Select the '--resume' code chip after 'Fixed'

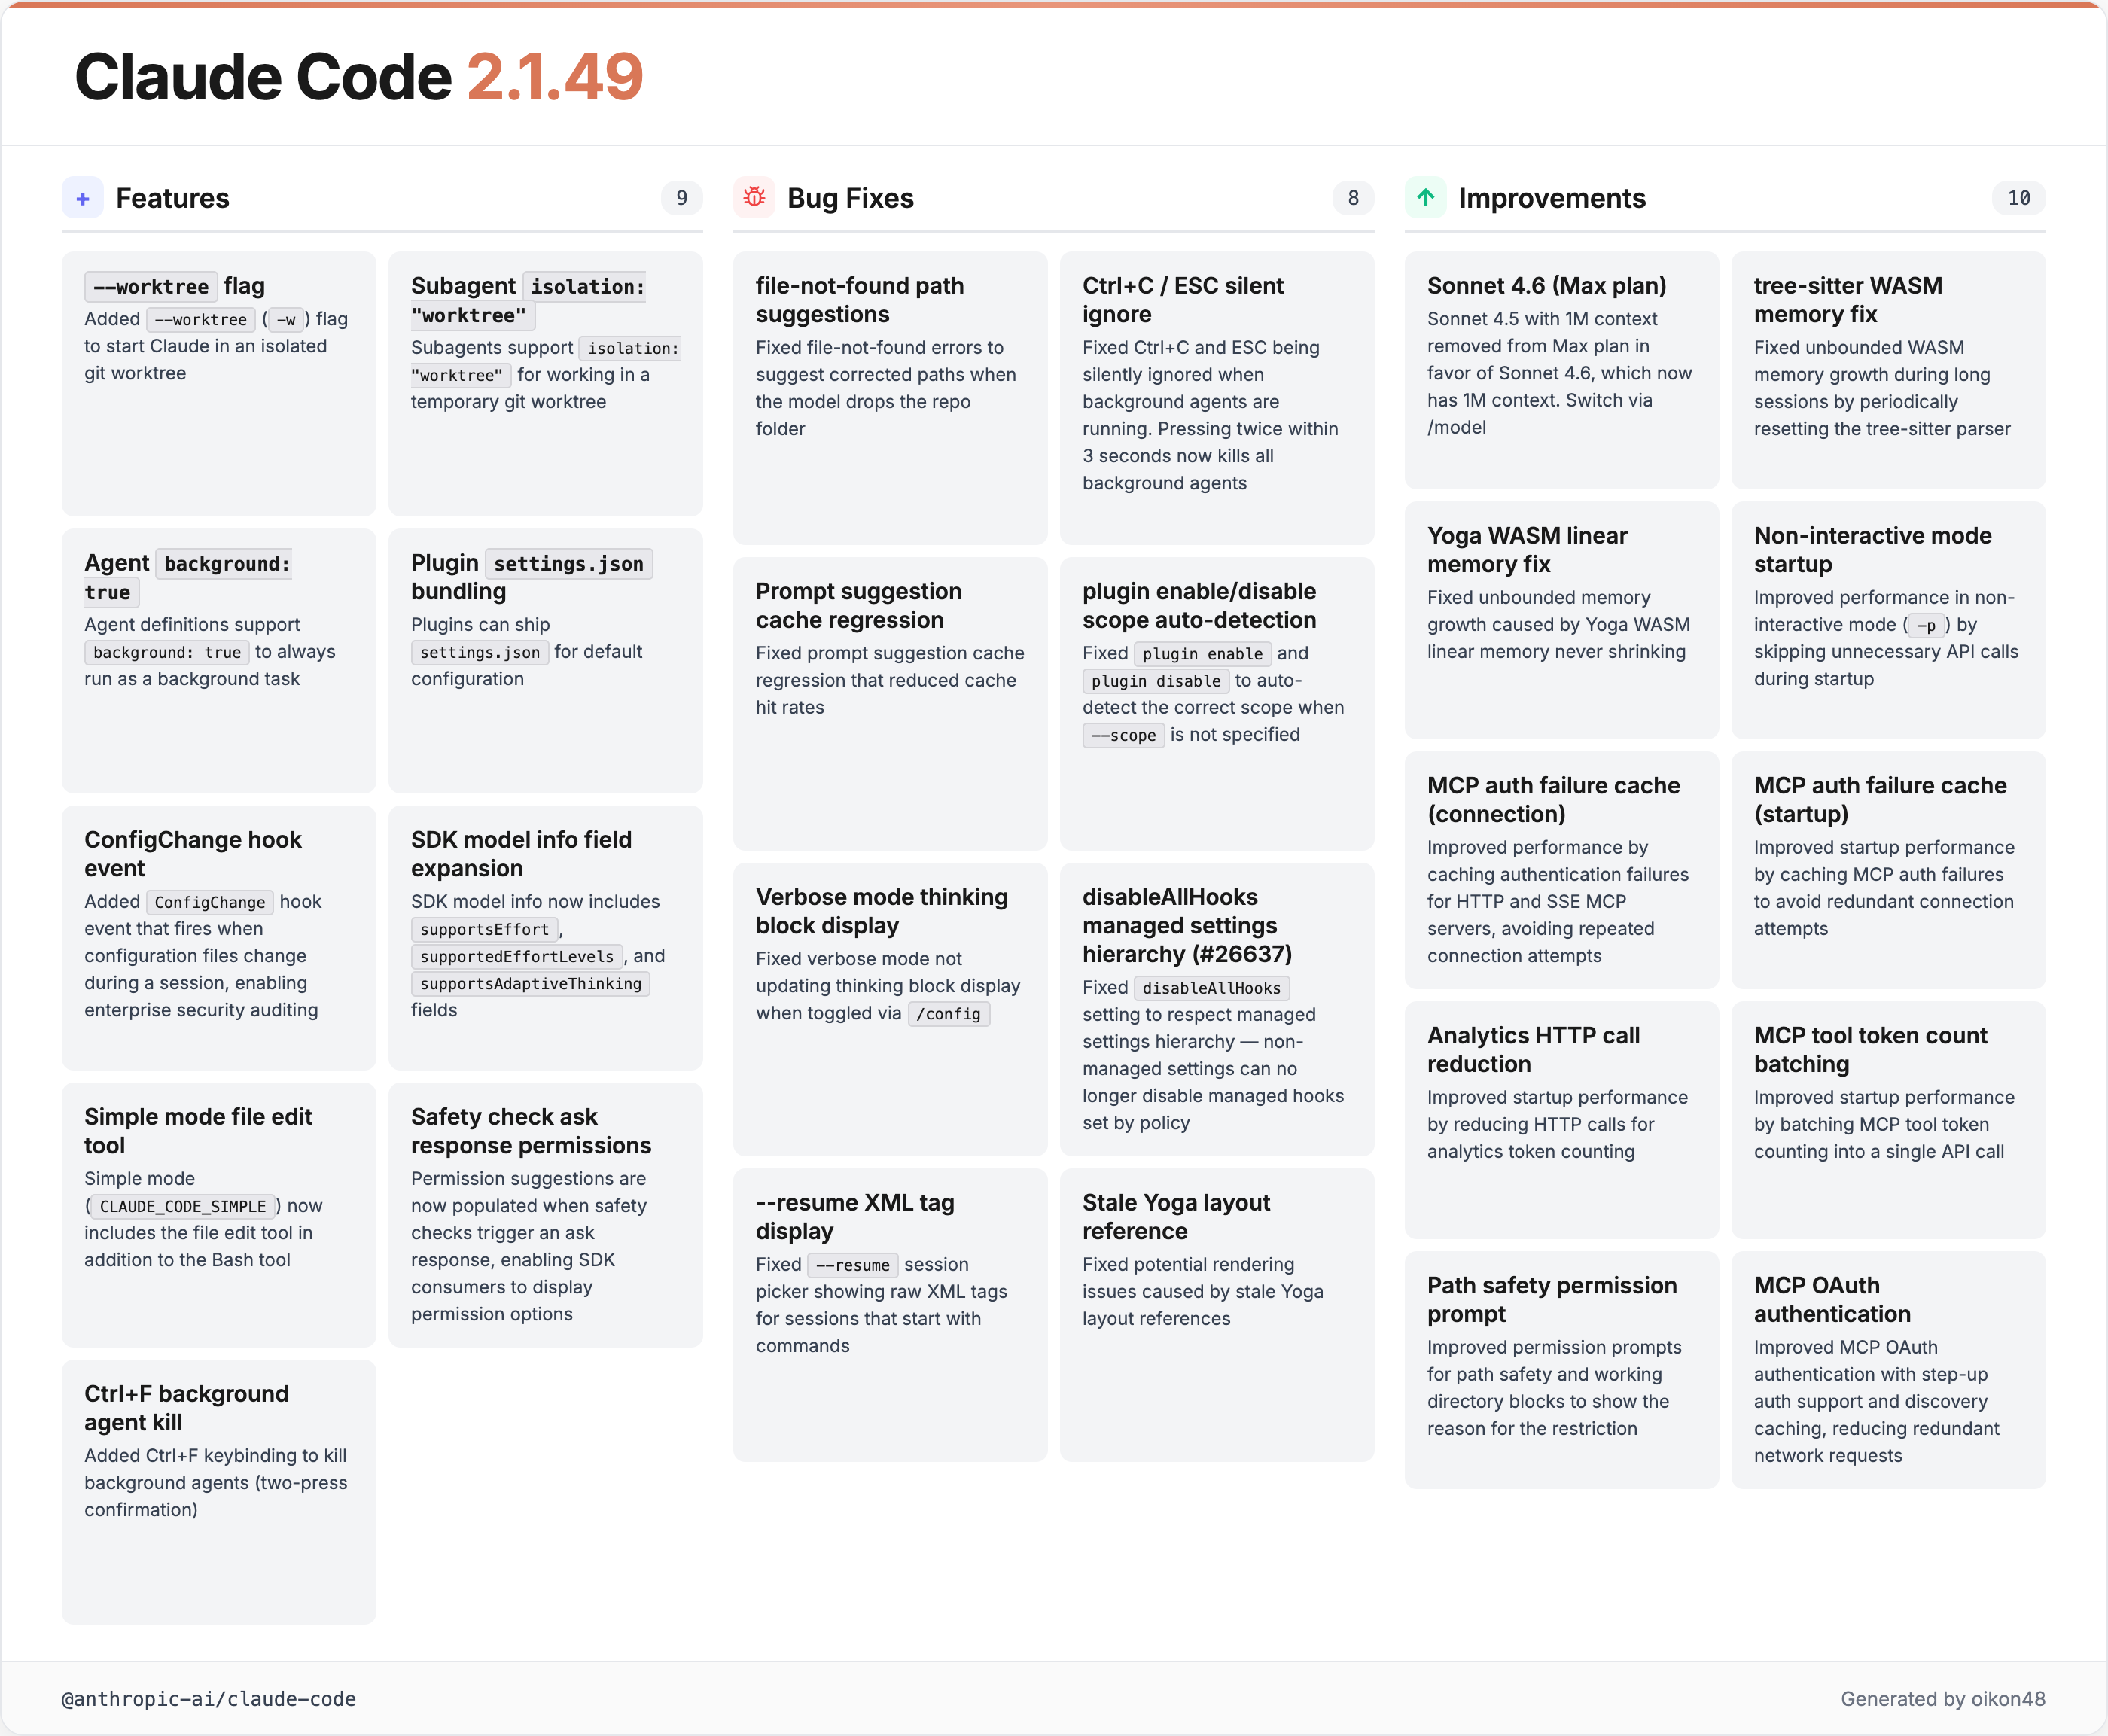853,1265
